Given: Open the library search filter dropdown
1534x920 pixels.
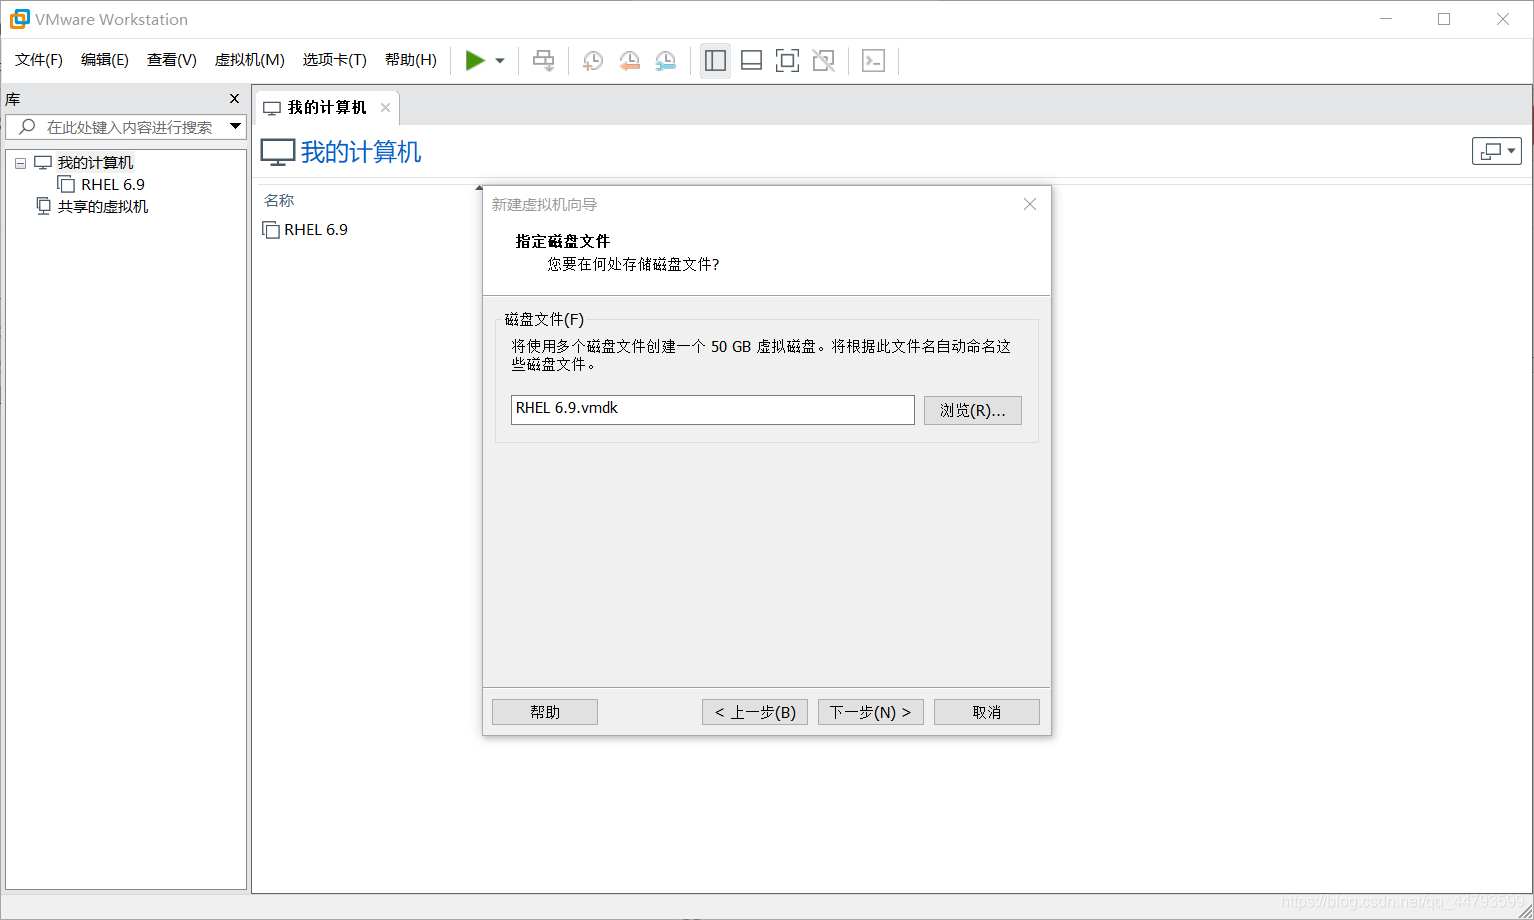Looking at the screenshot, I should pyautogui.click(x=236, y=127).
